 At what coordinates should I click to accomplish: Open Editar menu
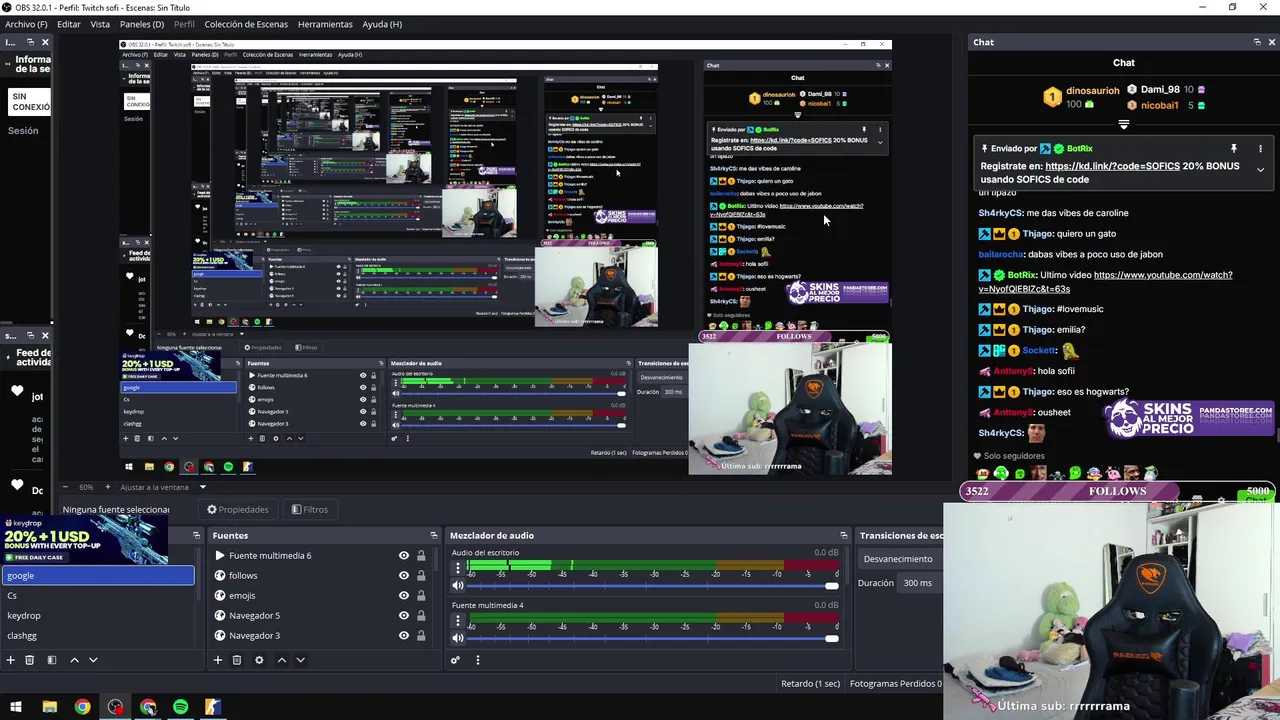[x=69, y=24]
